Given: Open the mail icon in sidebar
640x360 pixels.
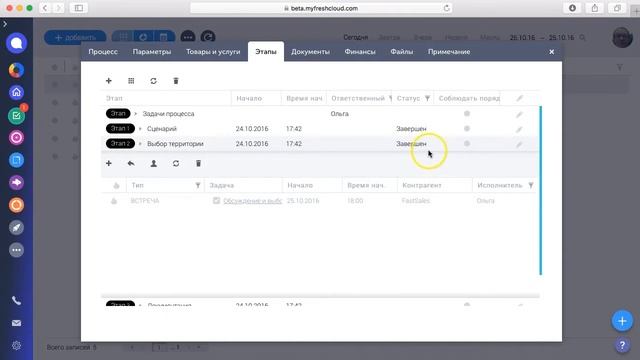Looking at the screenshot, I should pos(16,323).
